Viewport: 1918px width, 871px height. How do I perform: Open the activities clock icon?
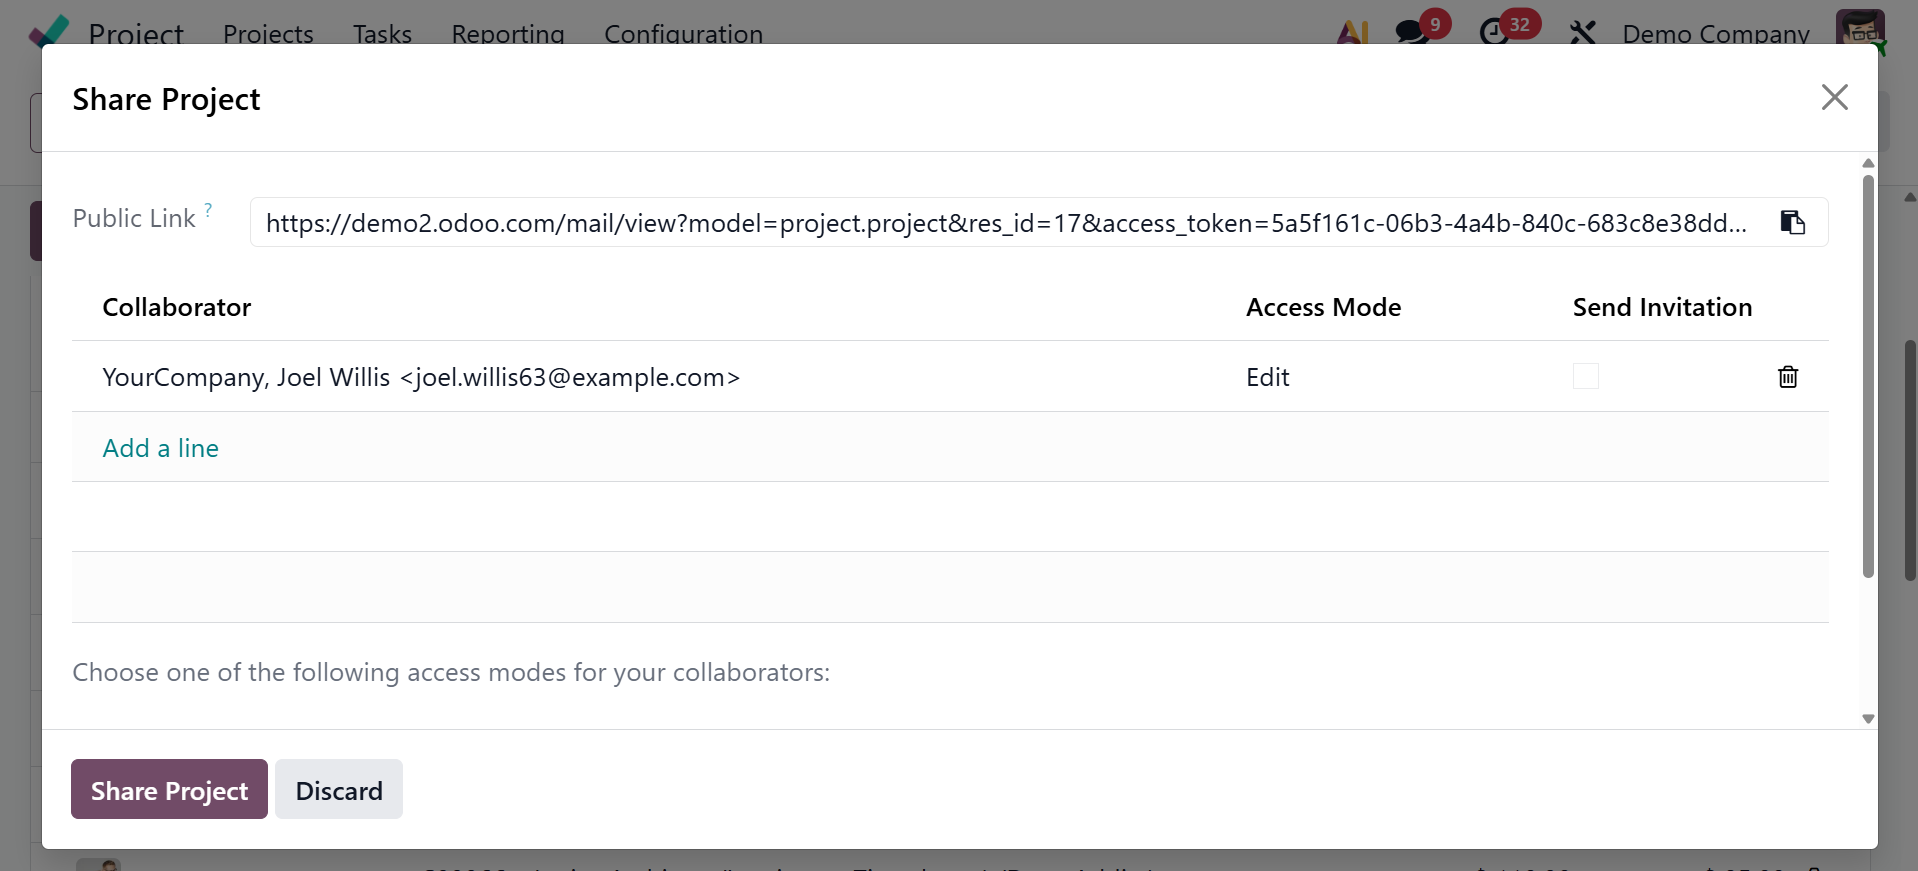click(x=1494, y=32)
